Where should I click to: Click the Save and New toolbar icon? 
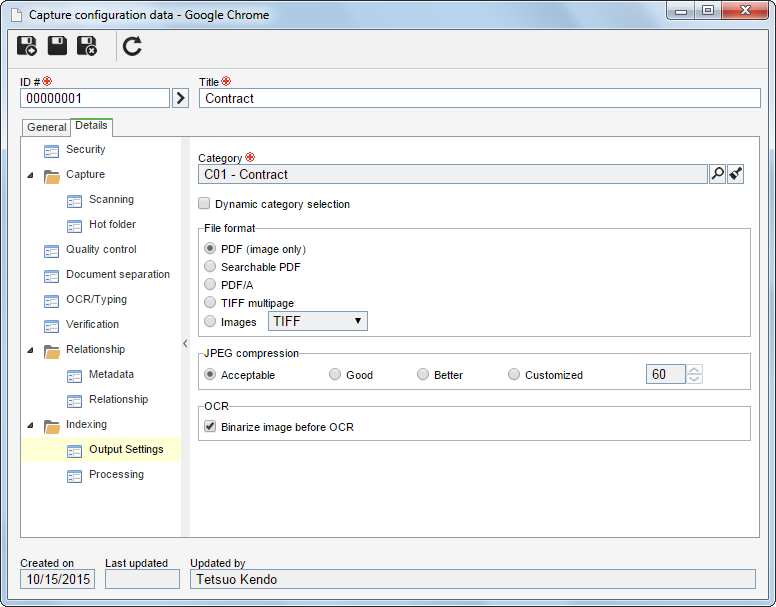click(27, 46)
